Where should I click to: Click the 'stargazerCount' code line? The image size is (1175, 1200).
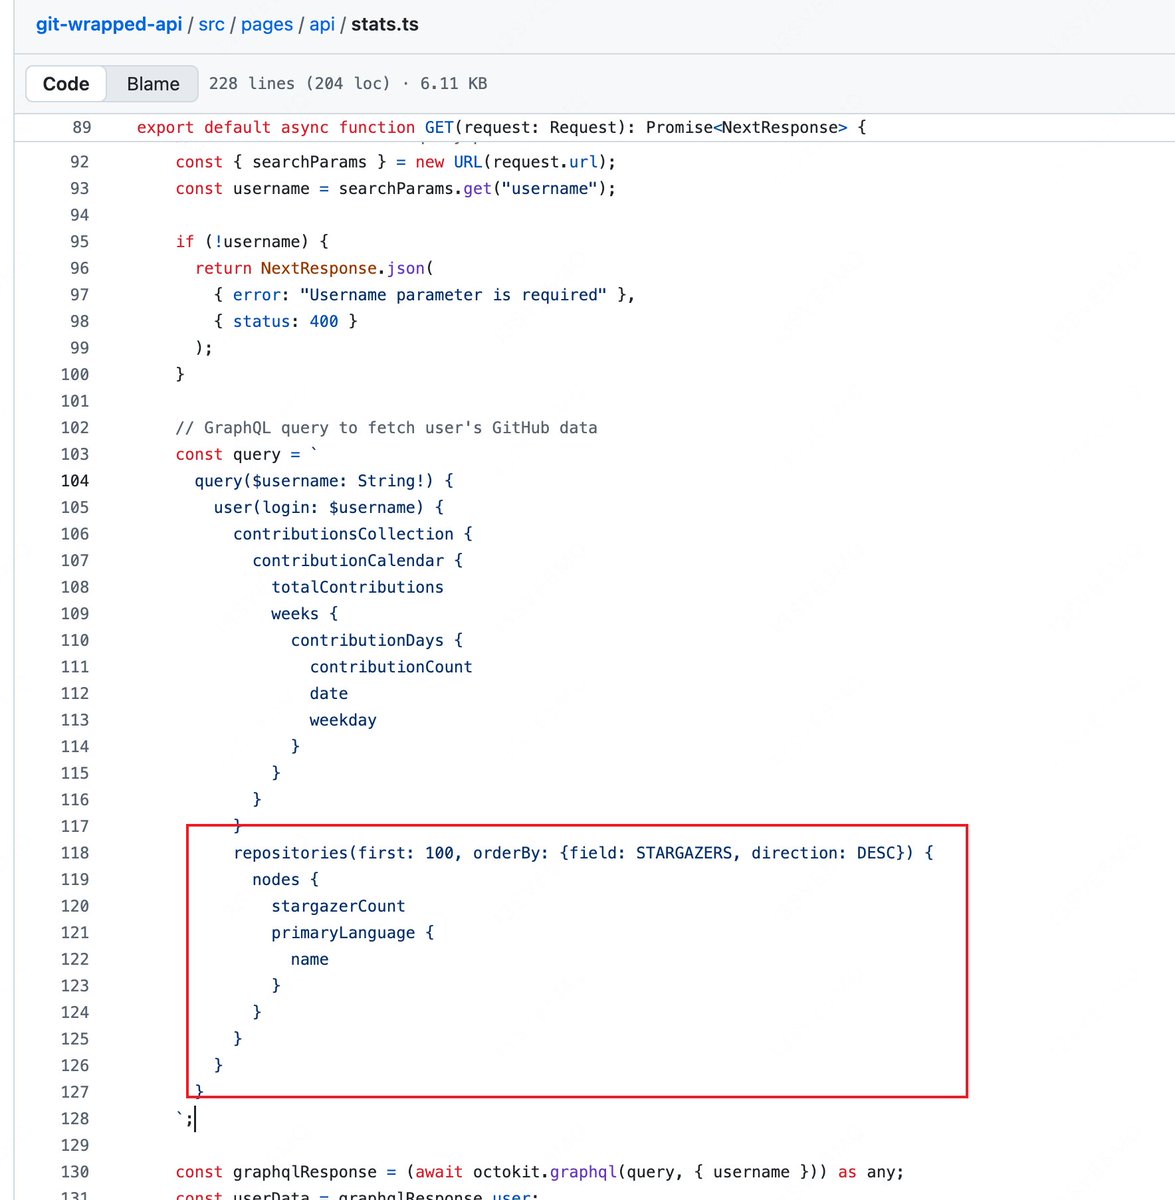click(338, 905)
